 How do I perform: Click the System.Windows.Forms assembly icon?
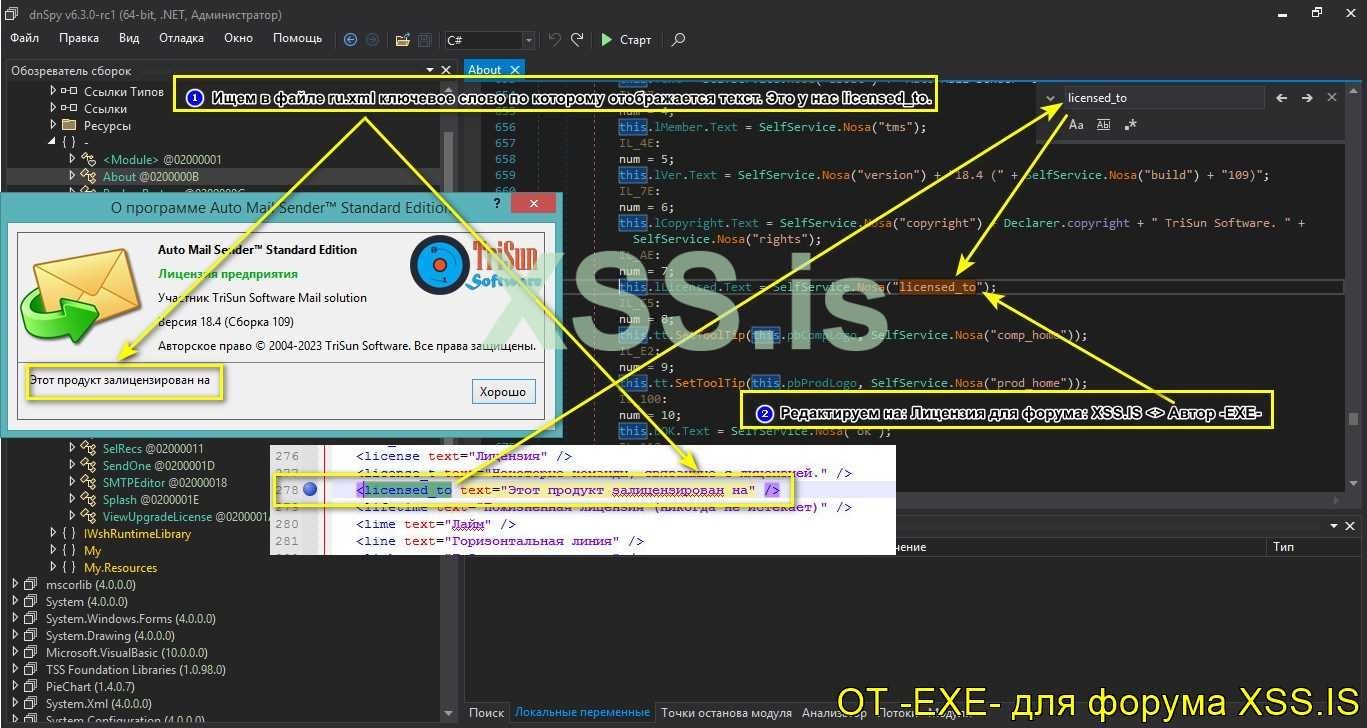pos(33,618)
